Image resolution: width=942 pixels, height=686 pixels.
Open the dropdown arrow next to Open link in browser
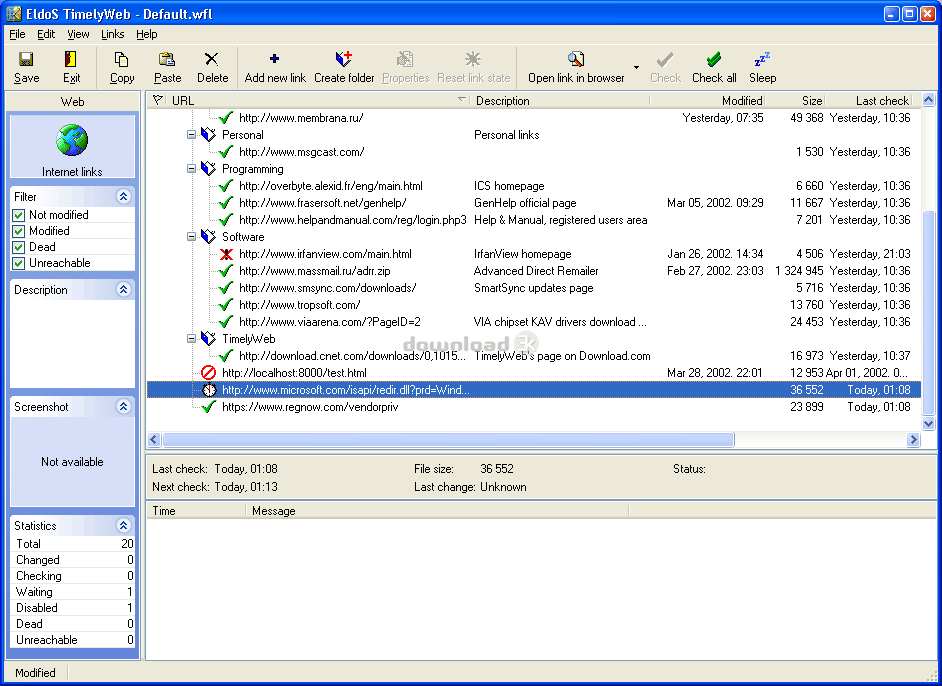pyautogui.click(x=636, y=67)
